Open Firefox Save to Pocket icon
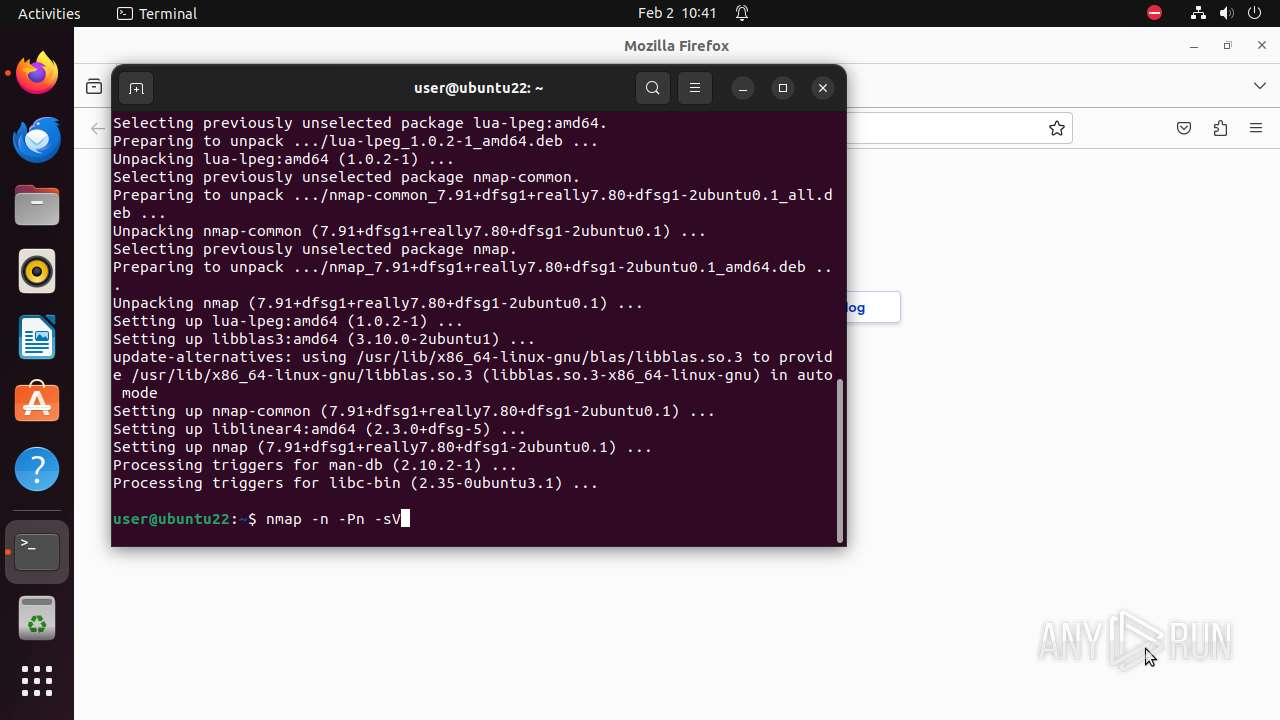1280x720 pixels. click(x=1184, y=128)
